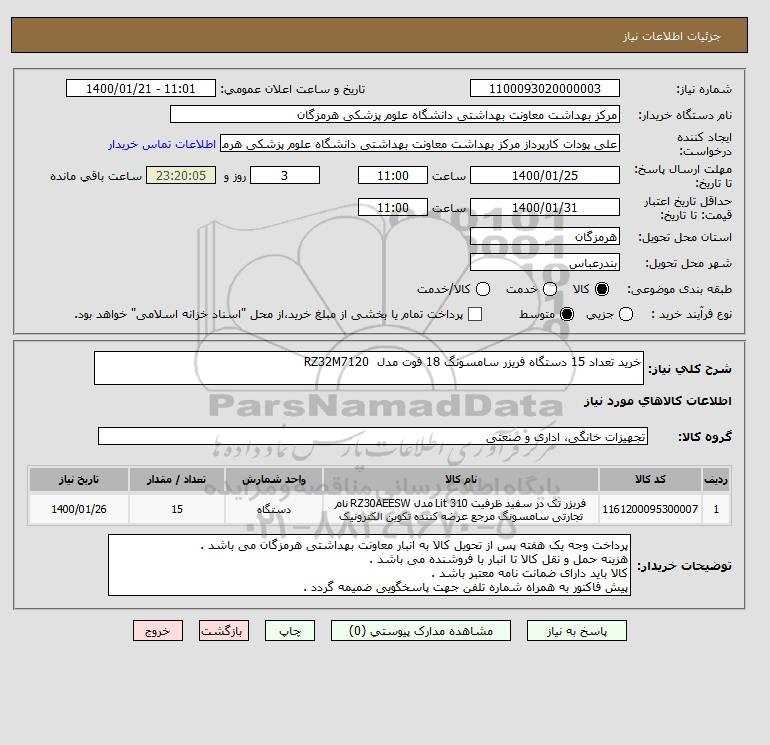Click the کد کالا column header
Screen dimensions: 770x745
(650, 479)
